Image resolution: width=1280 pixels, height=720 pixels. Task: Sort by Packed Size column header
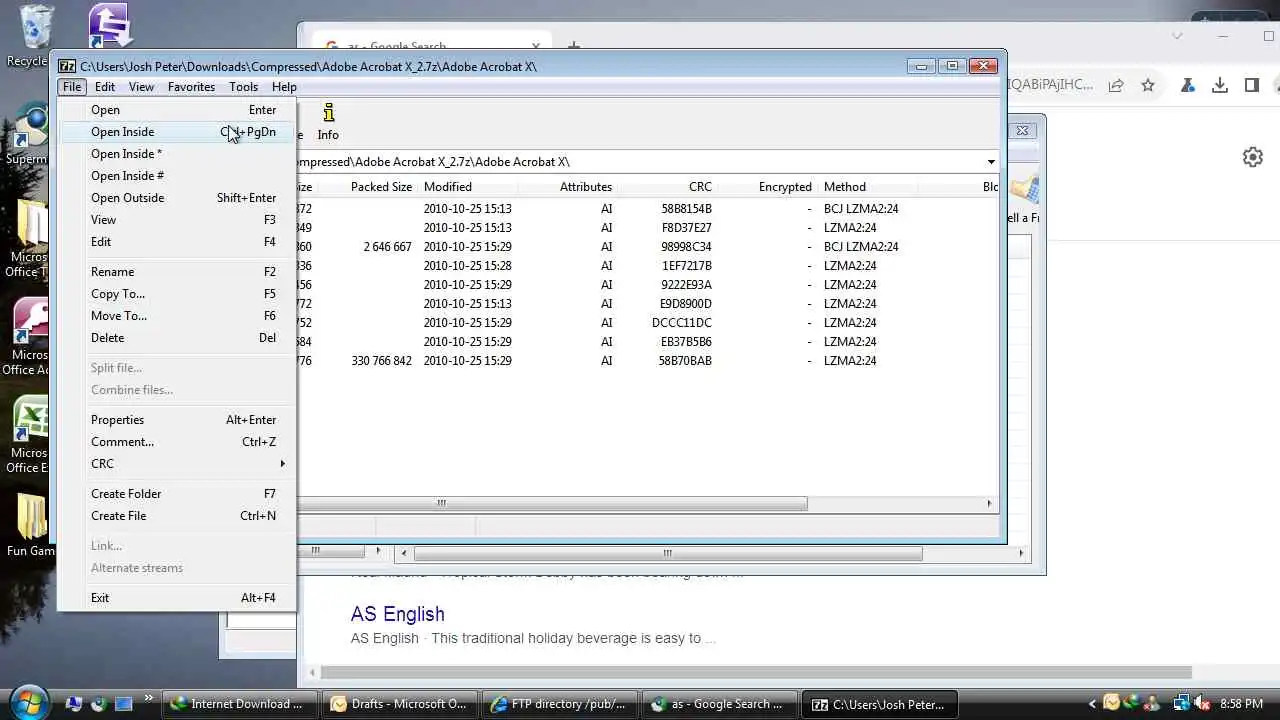pyautogui.click(x=368, y=187)
